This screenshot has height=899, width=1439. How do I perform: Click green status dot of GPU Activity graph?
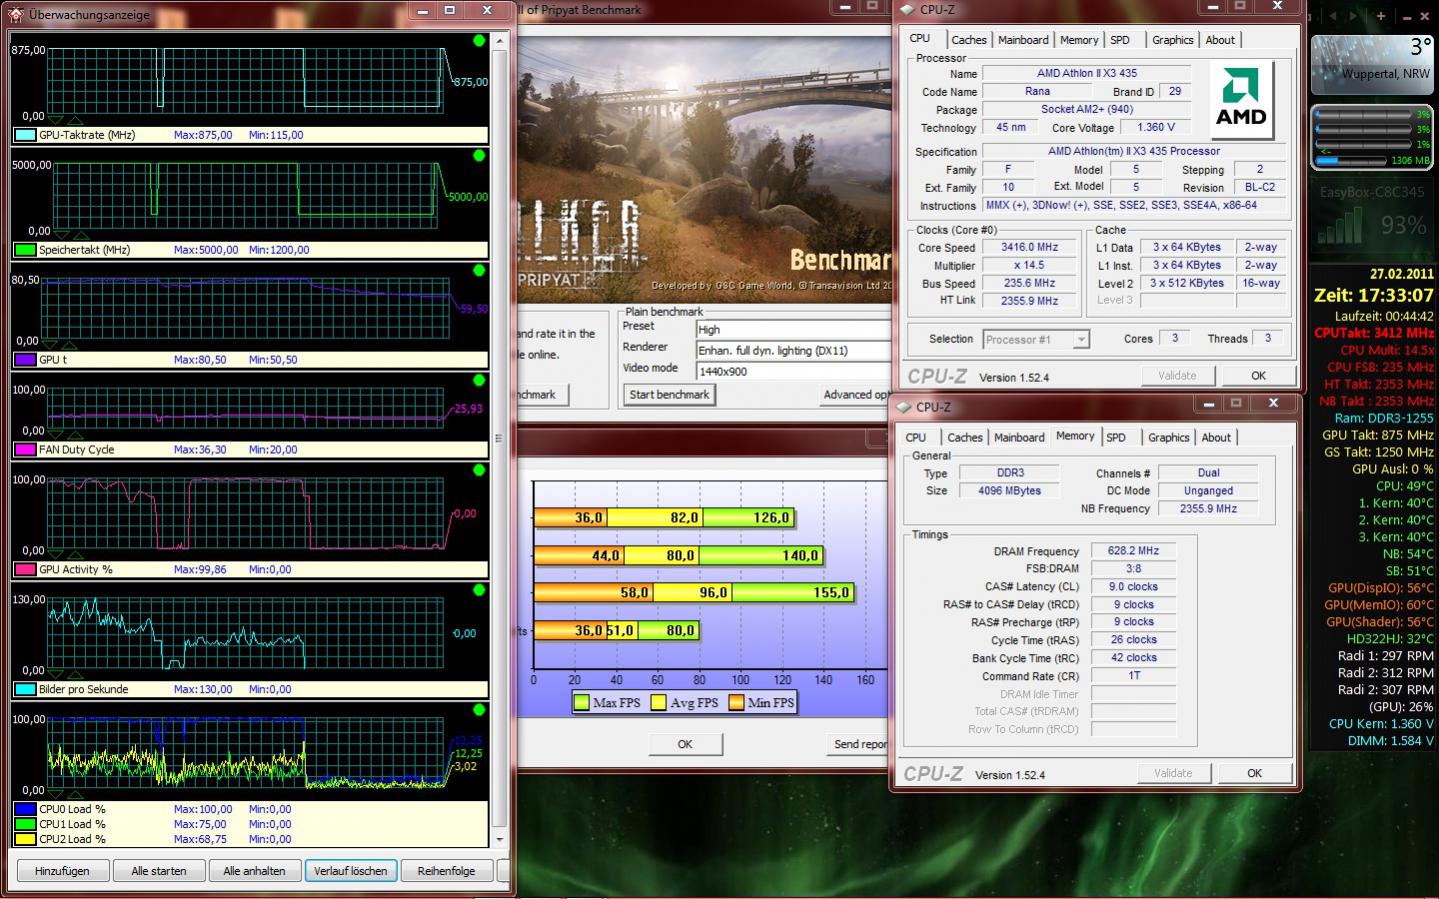tap(479, 471)
